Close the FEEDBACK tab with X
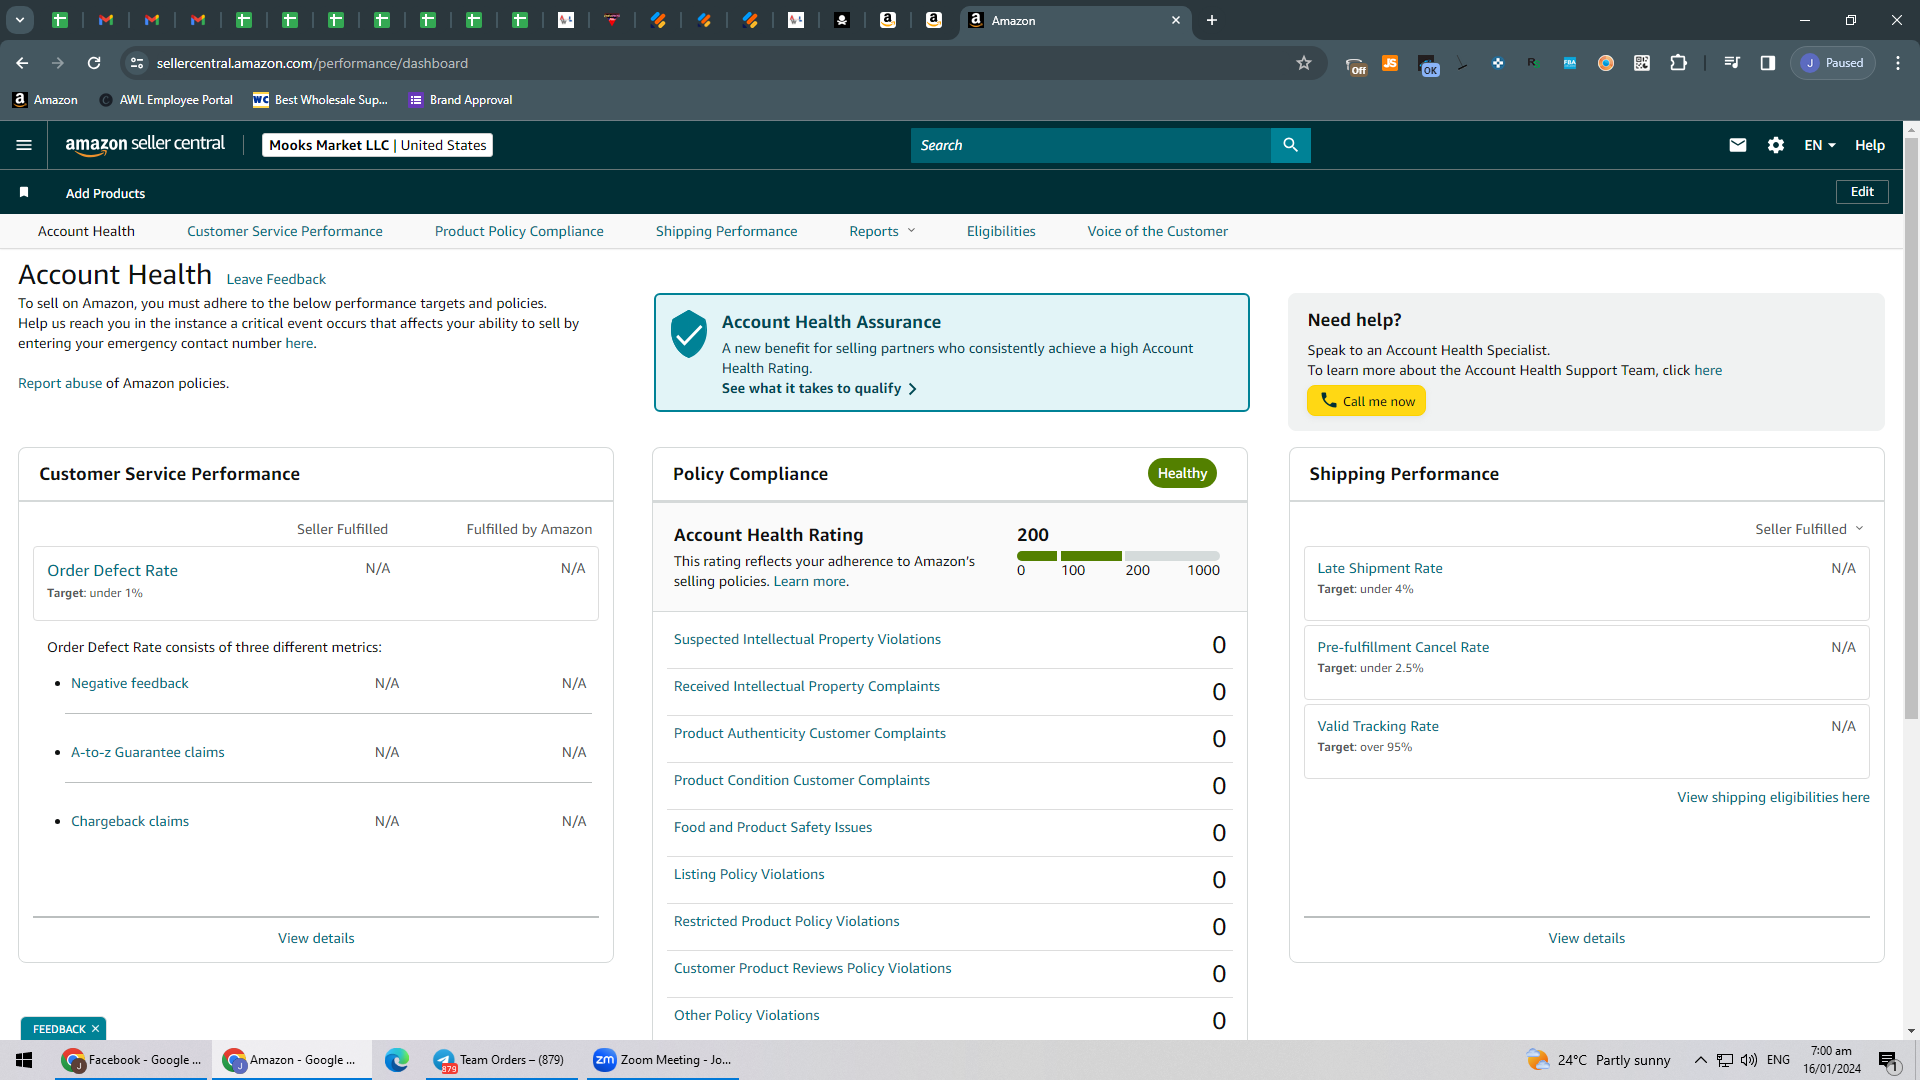This screenshot has width=1920, height=1080. [x=96, y=1029]
